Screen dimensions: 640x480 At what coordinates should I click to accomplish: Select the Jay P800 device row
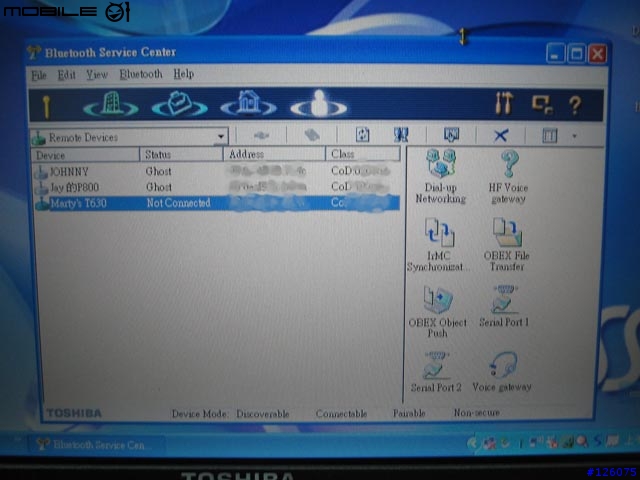click(x=216, y=187)
